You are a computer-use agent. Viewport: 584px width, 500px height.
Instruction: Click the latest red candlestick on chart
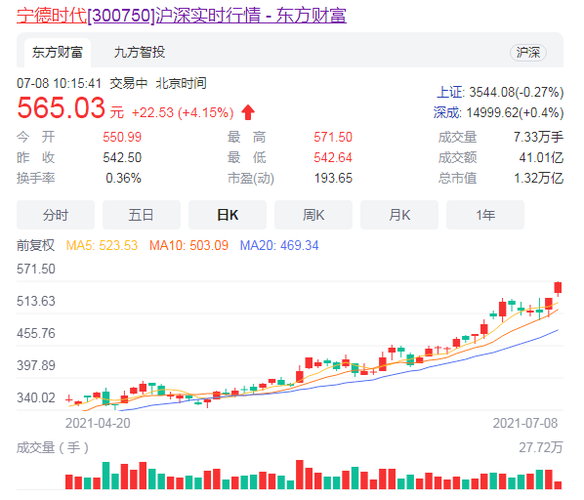[558, 288]
